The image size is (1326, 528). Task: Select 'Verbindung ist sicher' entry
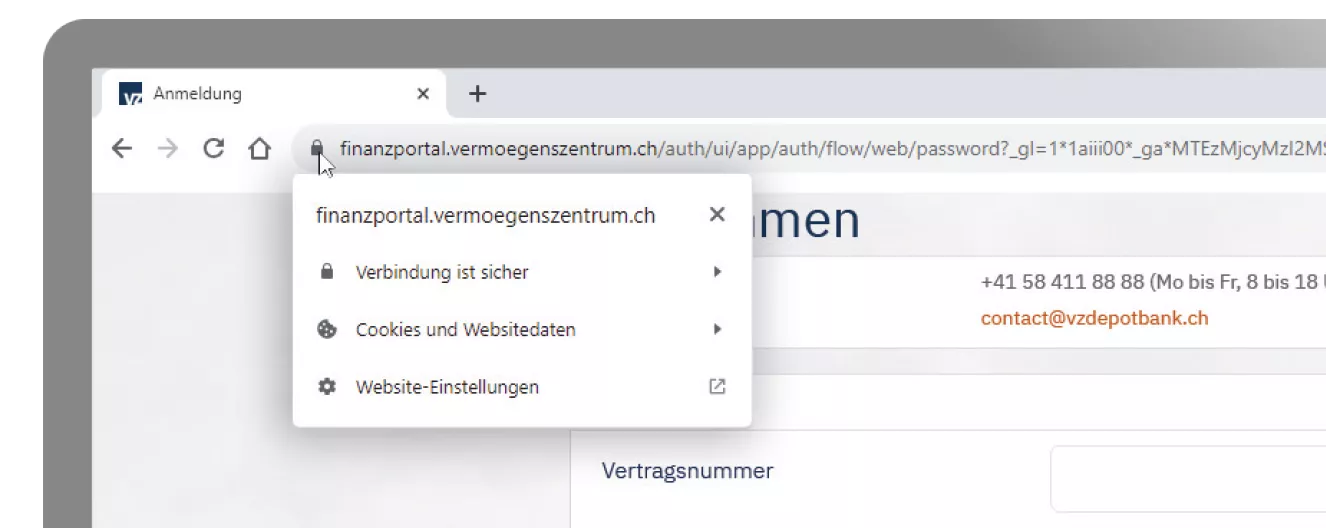[x=442, y=272]
